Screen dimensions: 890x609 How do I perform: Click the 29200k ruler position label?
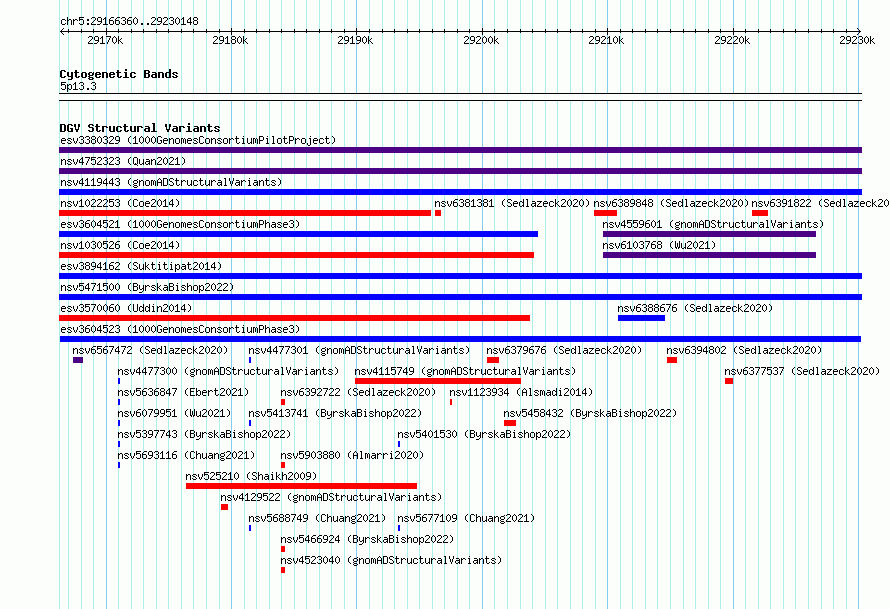click(x=481, y=40)
